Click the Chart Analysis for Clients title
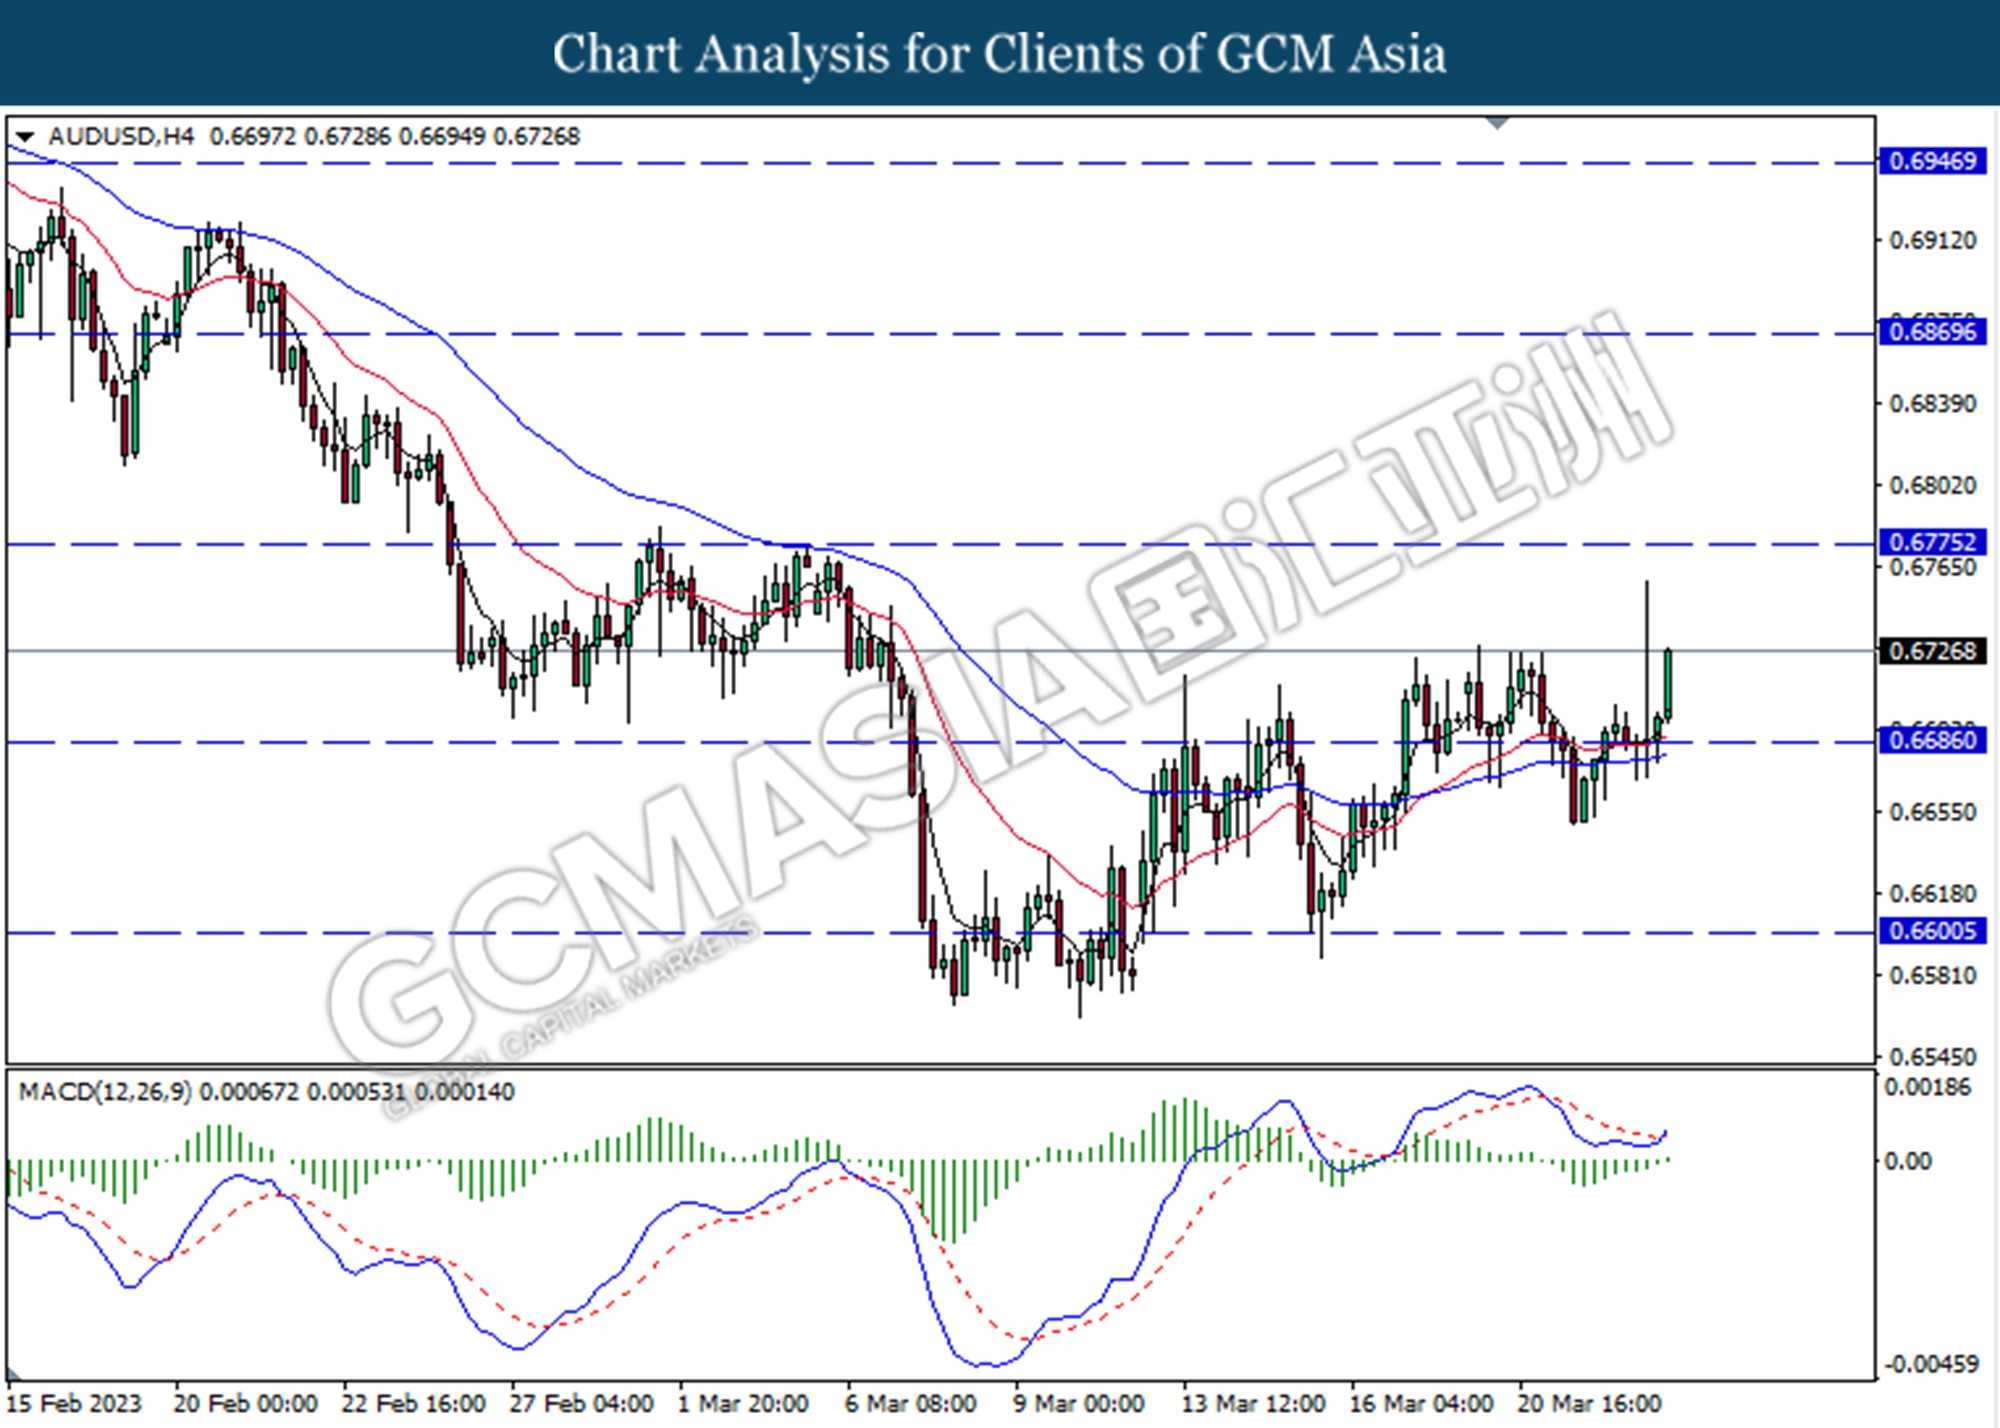The width and height of the screenshot is (2000, 1428). click(x=999, y=53)
